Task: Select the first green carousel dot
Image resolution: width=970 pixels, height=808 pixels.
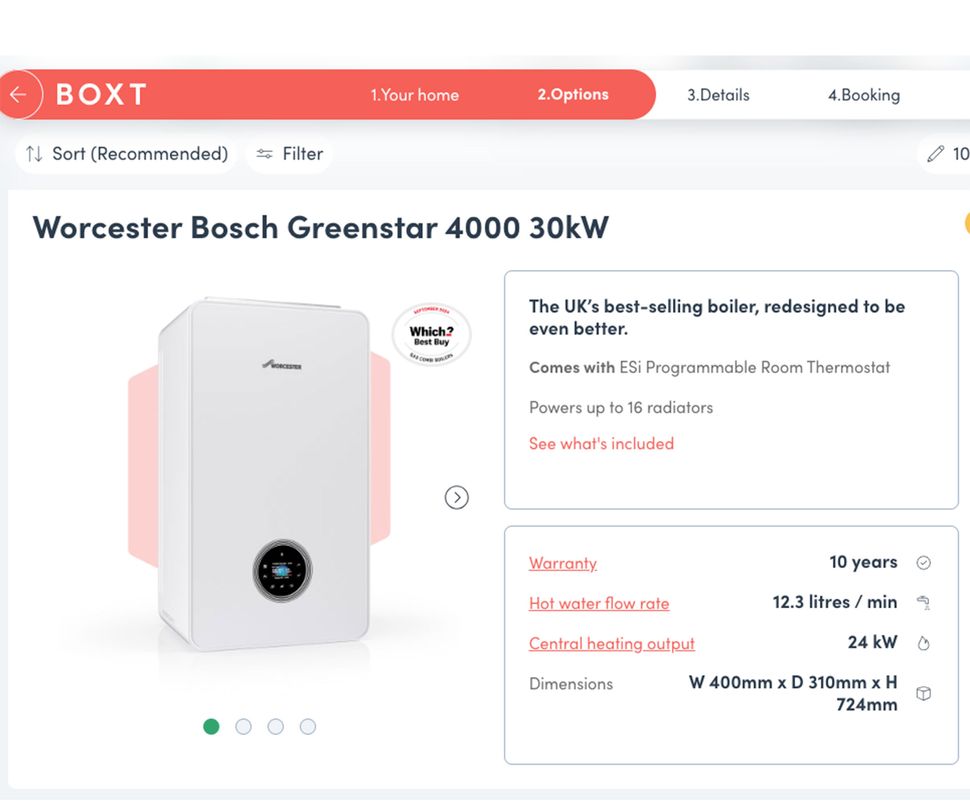Action: (211, 727)
